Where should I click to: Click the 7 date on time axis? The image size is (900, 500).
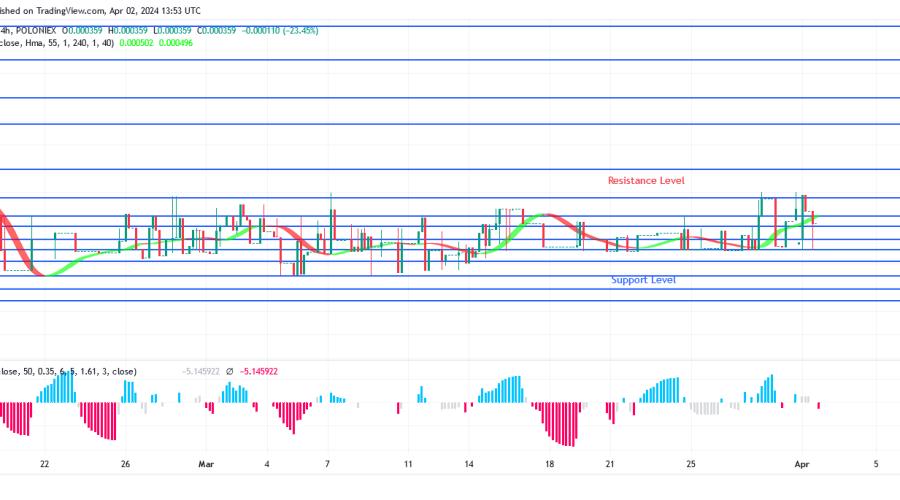tap(328, 464)
